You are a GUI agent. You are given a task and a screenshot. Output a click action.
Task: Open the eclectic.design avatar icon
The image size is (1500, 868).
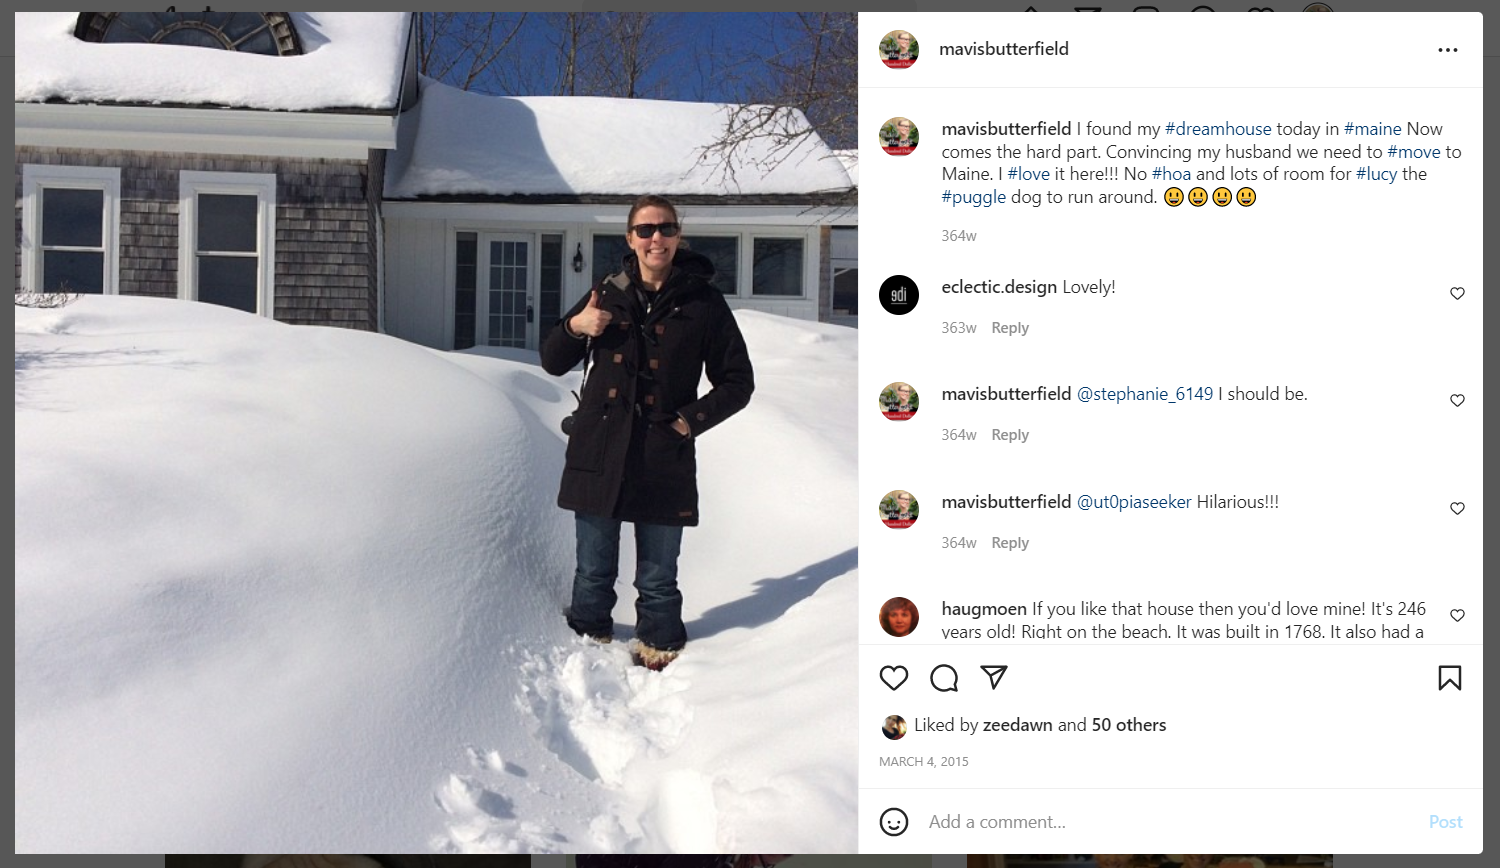(x=899, y=295)
